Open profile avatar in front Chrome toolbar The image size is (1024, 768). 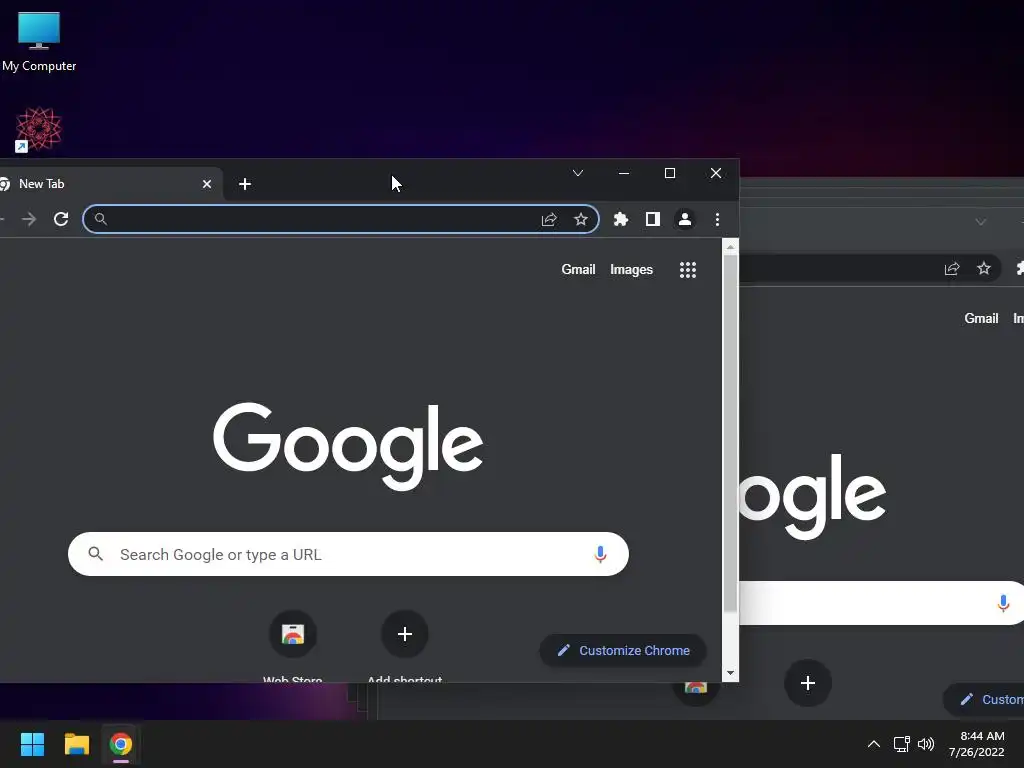tap(684, 219)
